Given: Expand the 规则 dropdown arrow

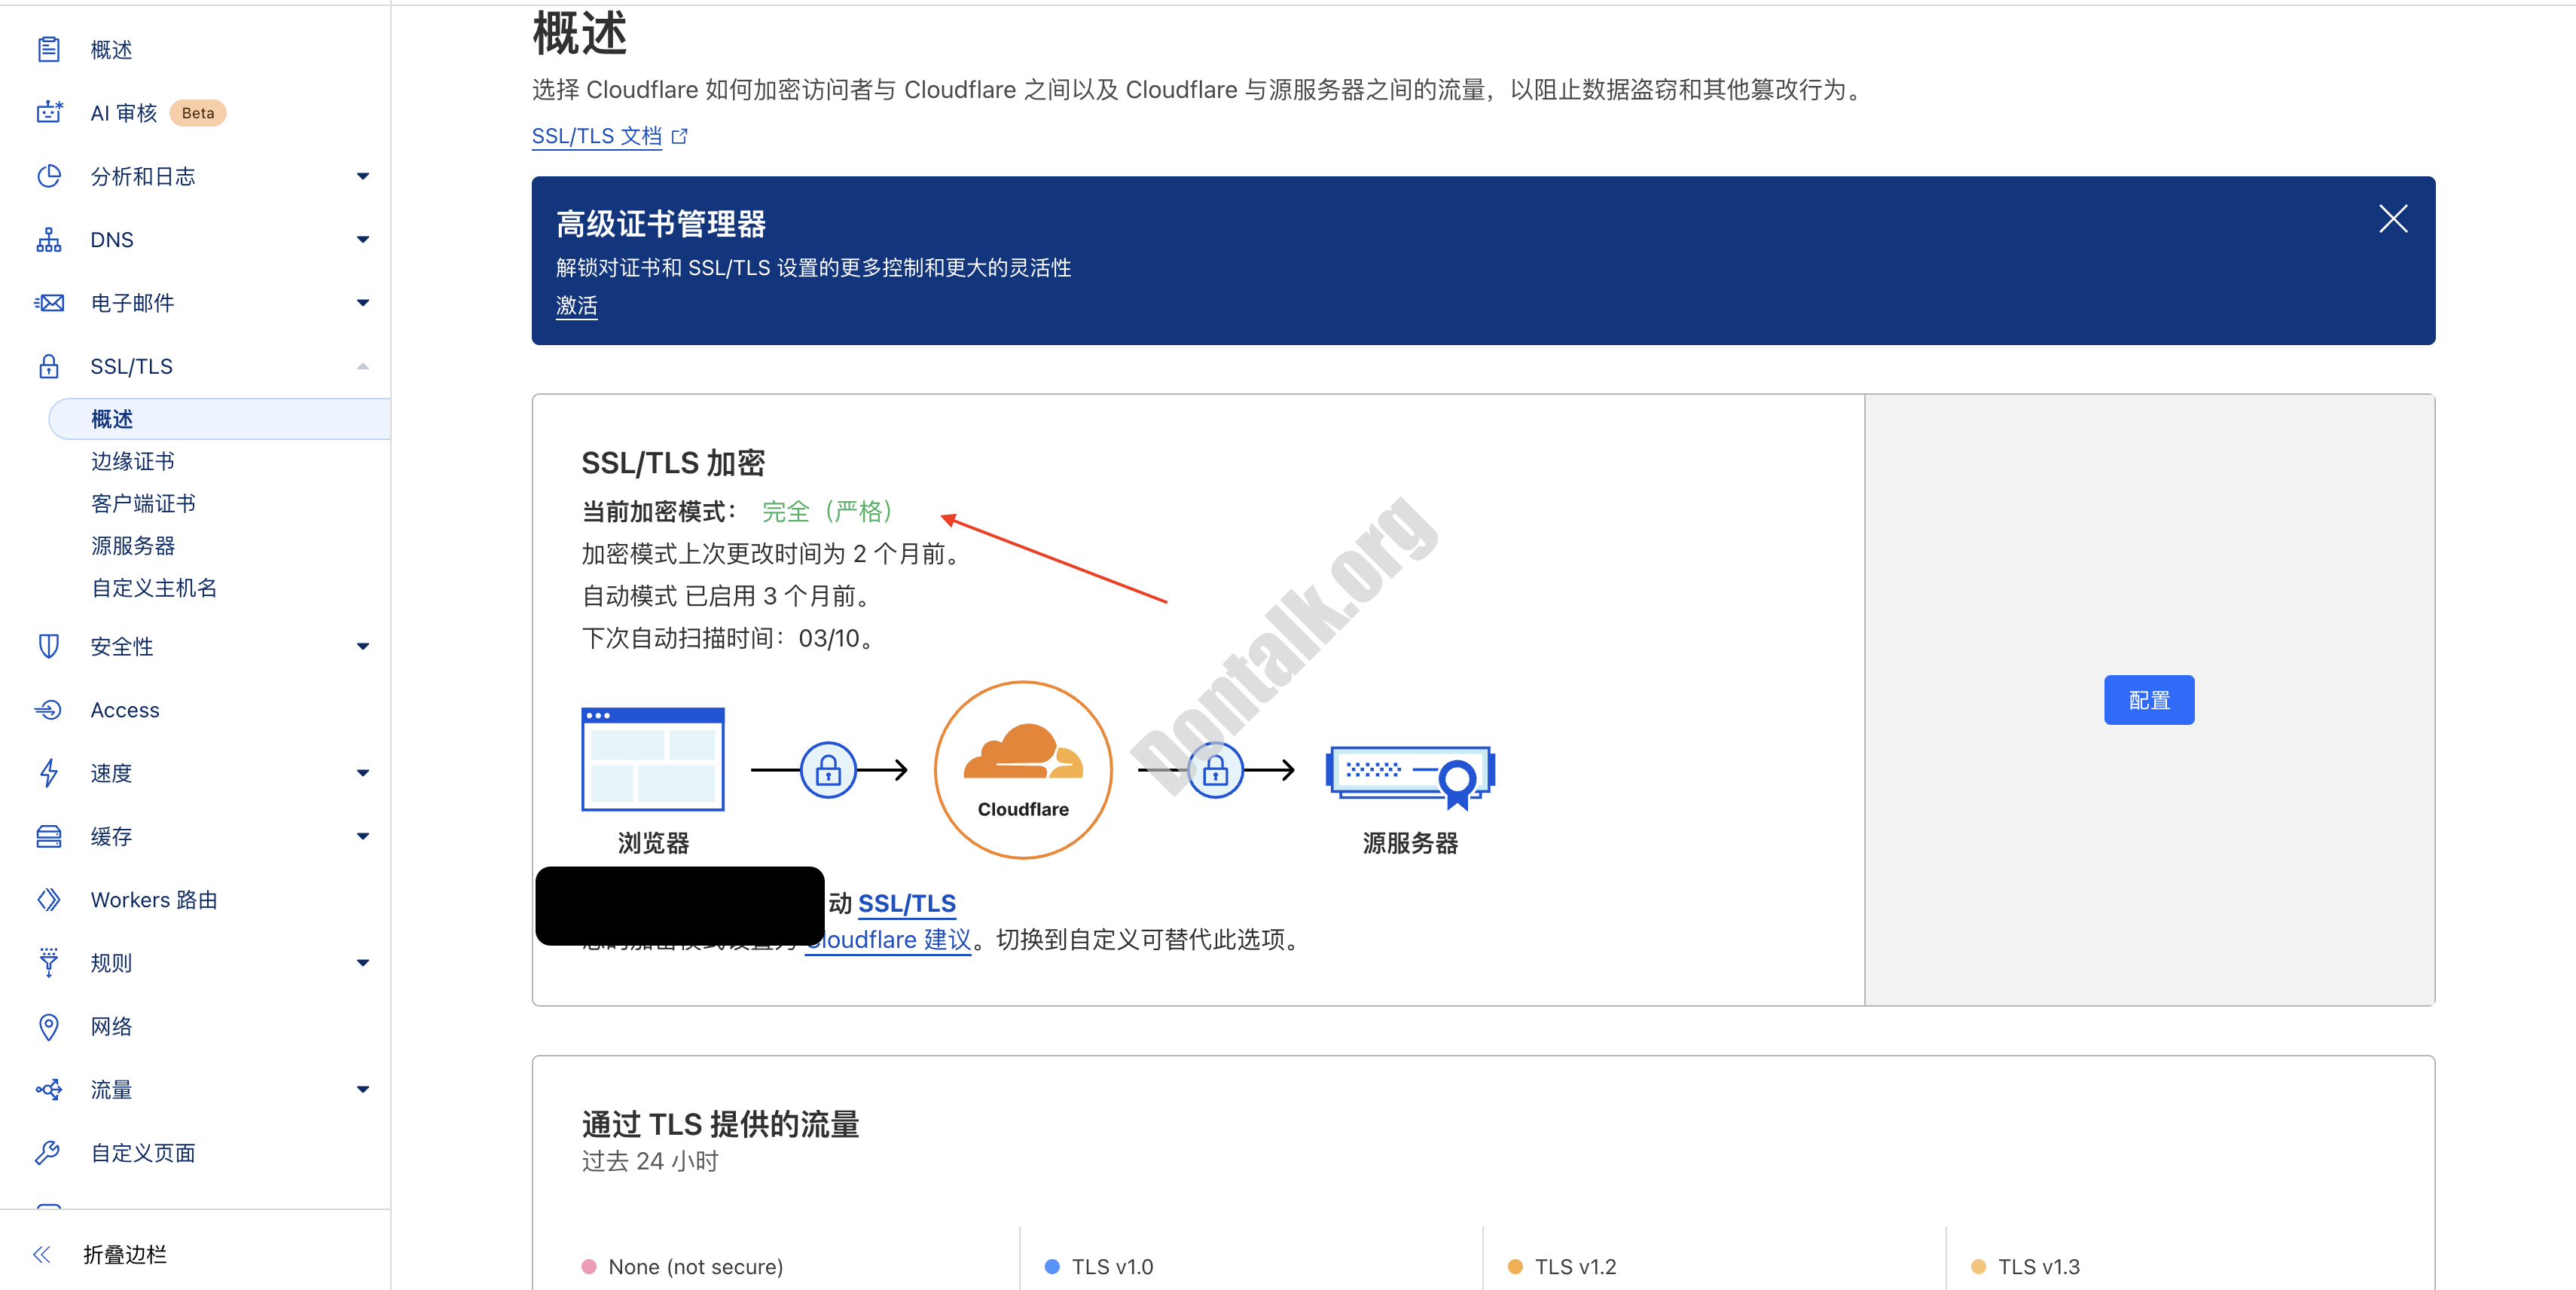Looking at the screenshot, I should 363,963.
